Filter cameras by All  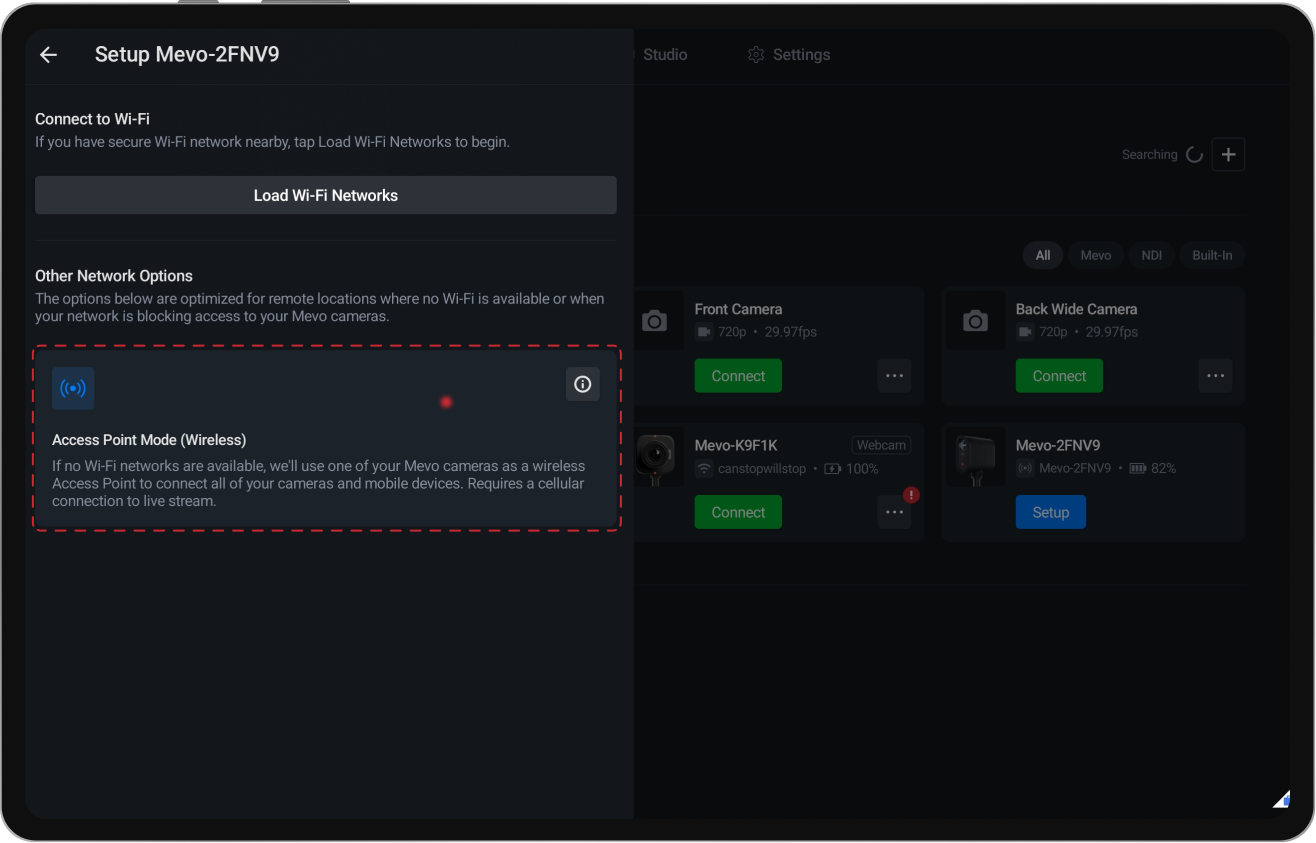[1043, 255]
